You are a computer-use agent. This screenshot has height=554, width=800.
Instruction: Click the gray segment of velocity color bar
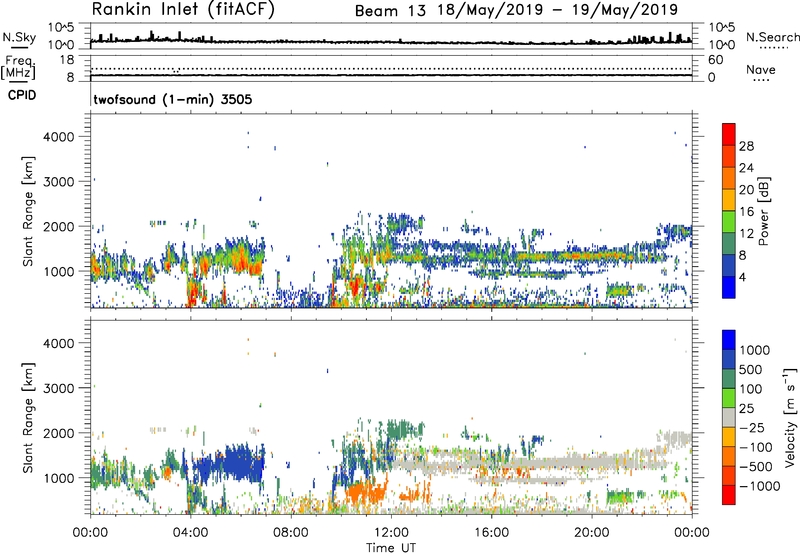click(729, 417)
